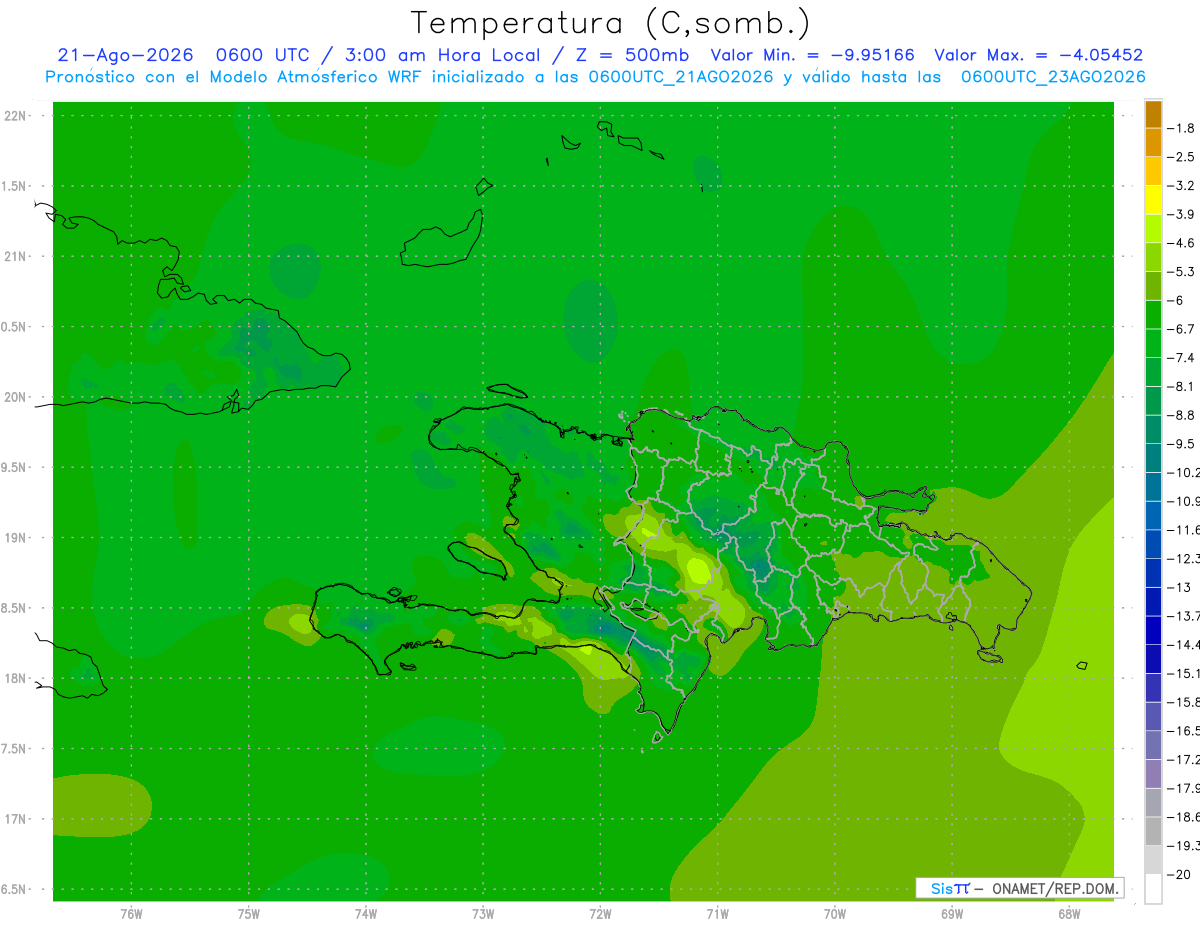
Task: Click the "-1.8" colorbar value
Action: (1181, 129)
